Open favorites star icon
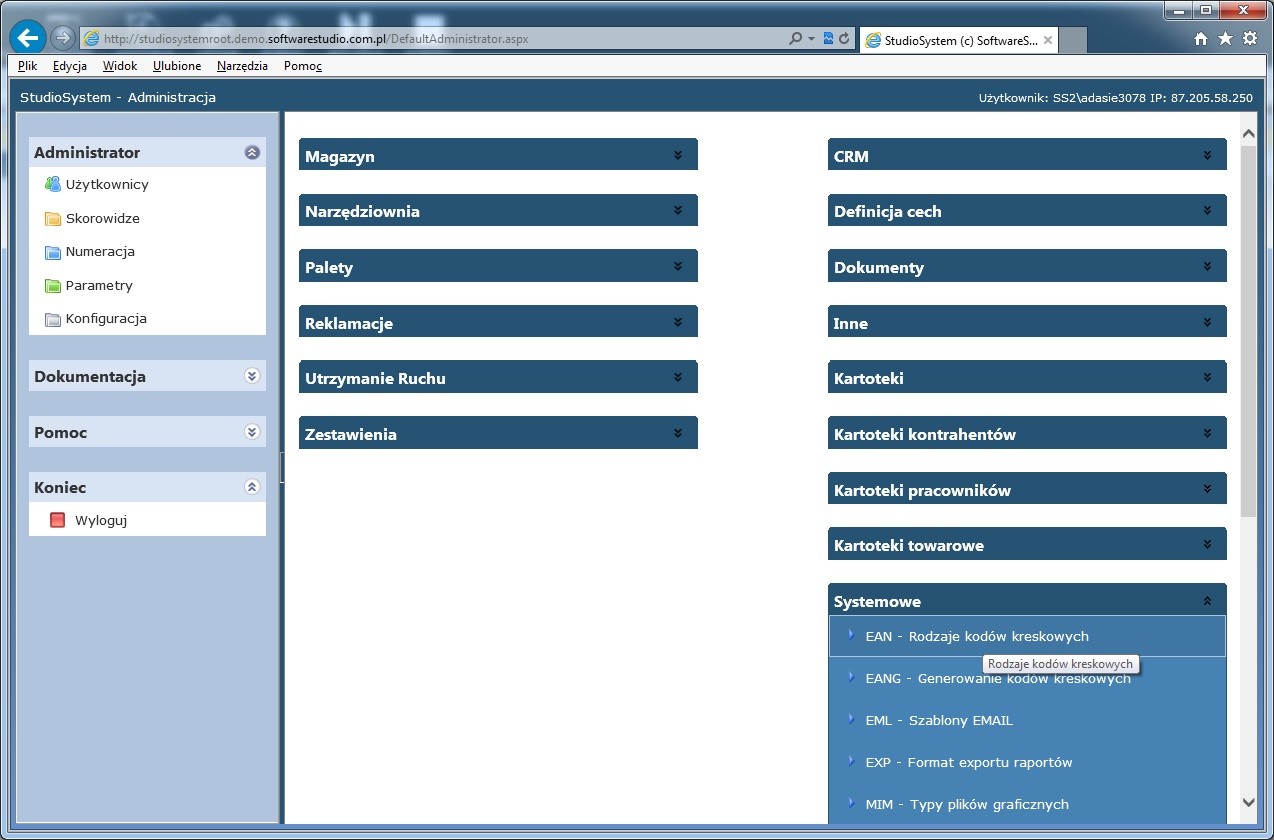The image size is (1274, 840). pyautogui.click(x=1225, y=39)
